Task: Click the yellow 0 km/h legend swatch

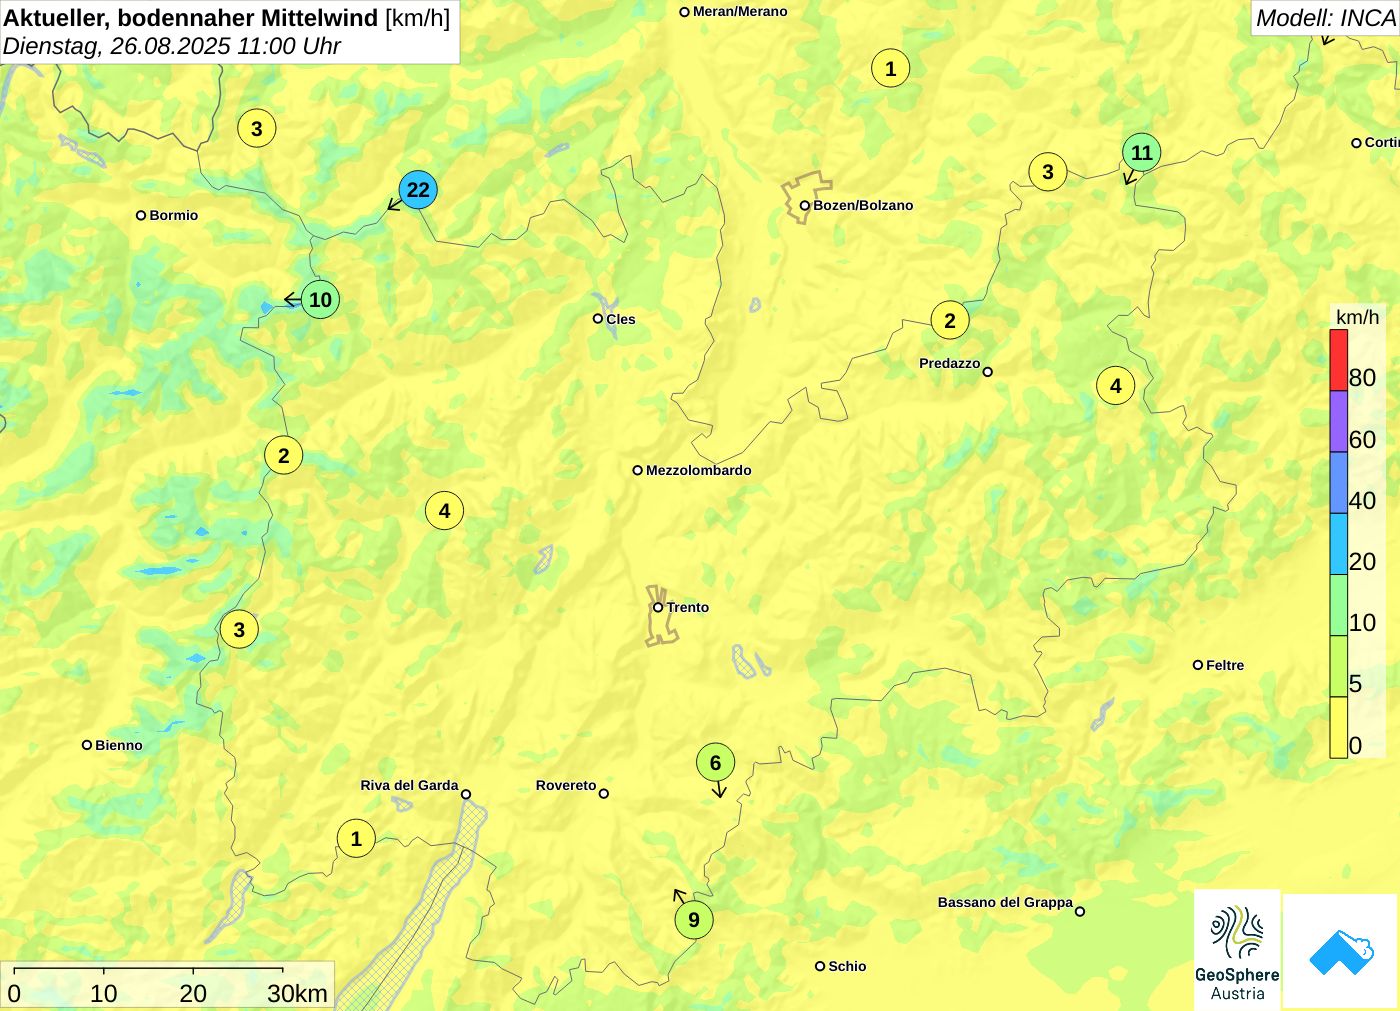Action: pos(1338,727)
